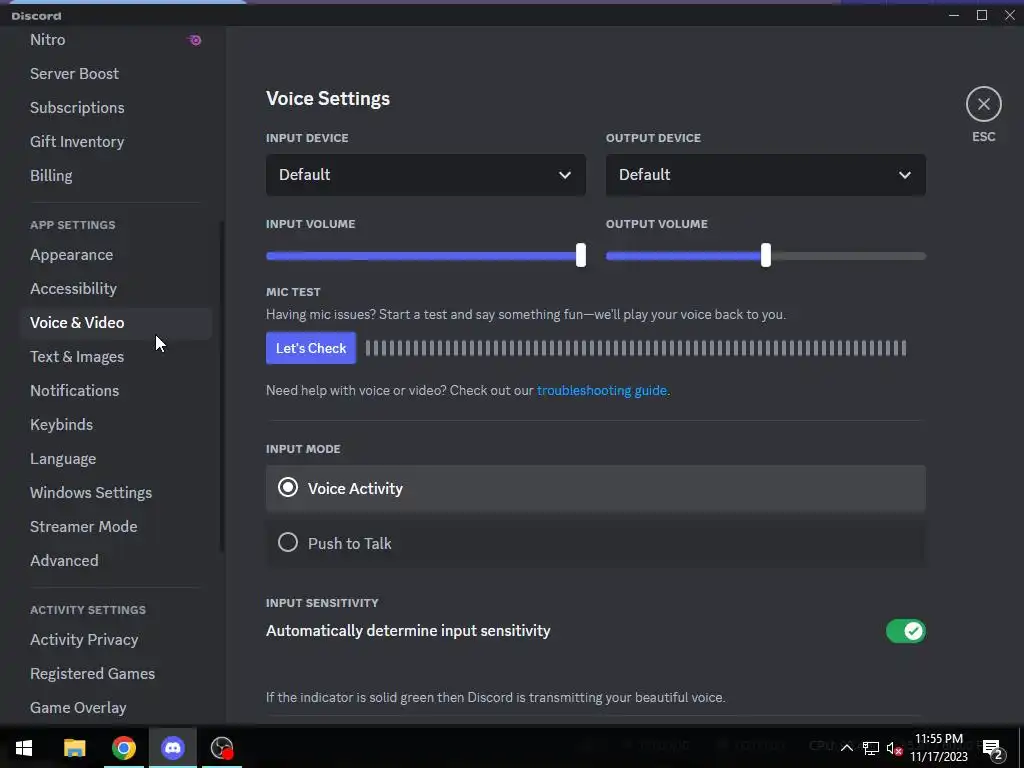Close settings with the ESC circle icon

[984, 104]
